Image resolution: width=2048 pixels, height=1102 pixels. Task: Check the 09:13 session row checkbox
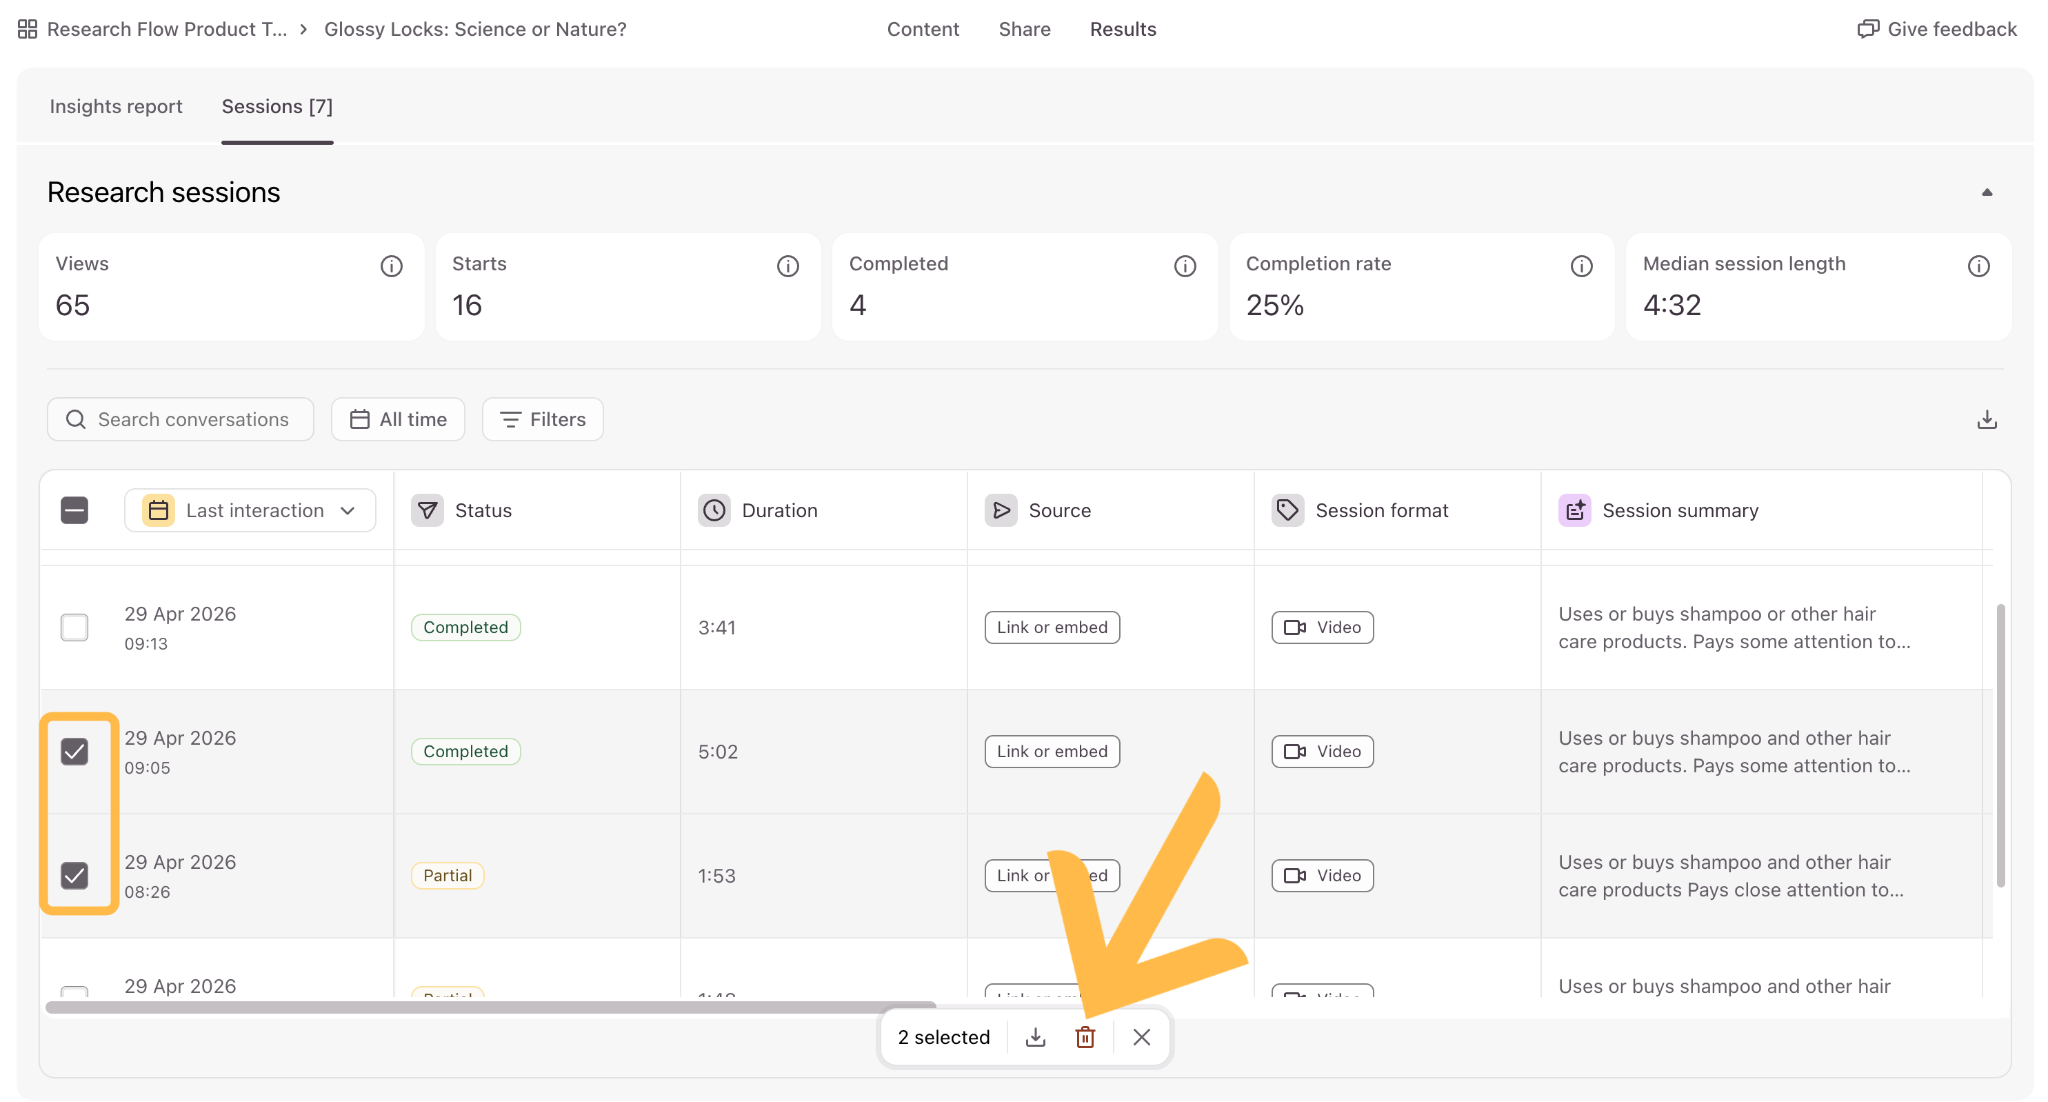[x=74, y=627]
